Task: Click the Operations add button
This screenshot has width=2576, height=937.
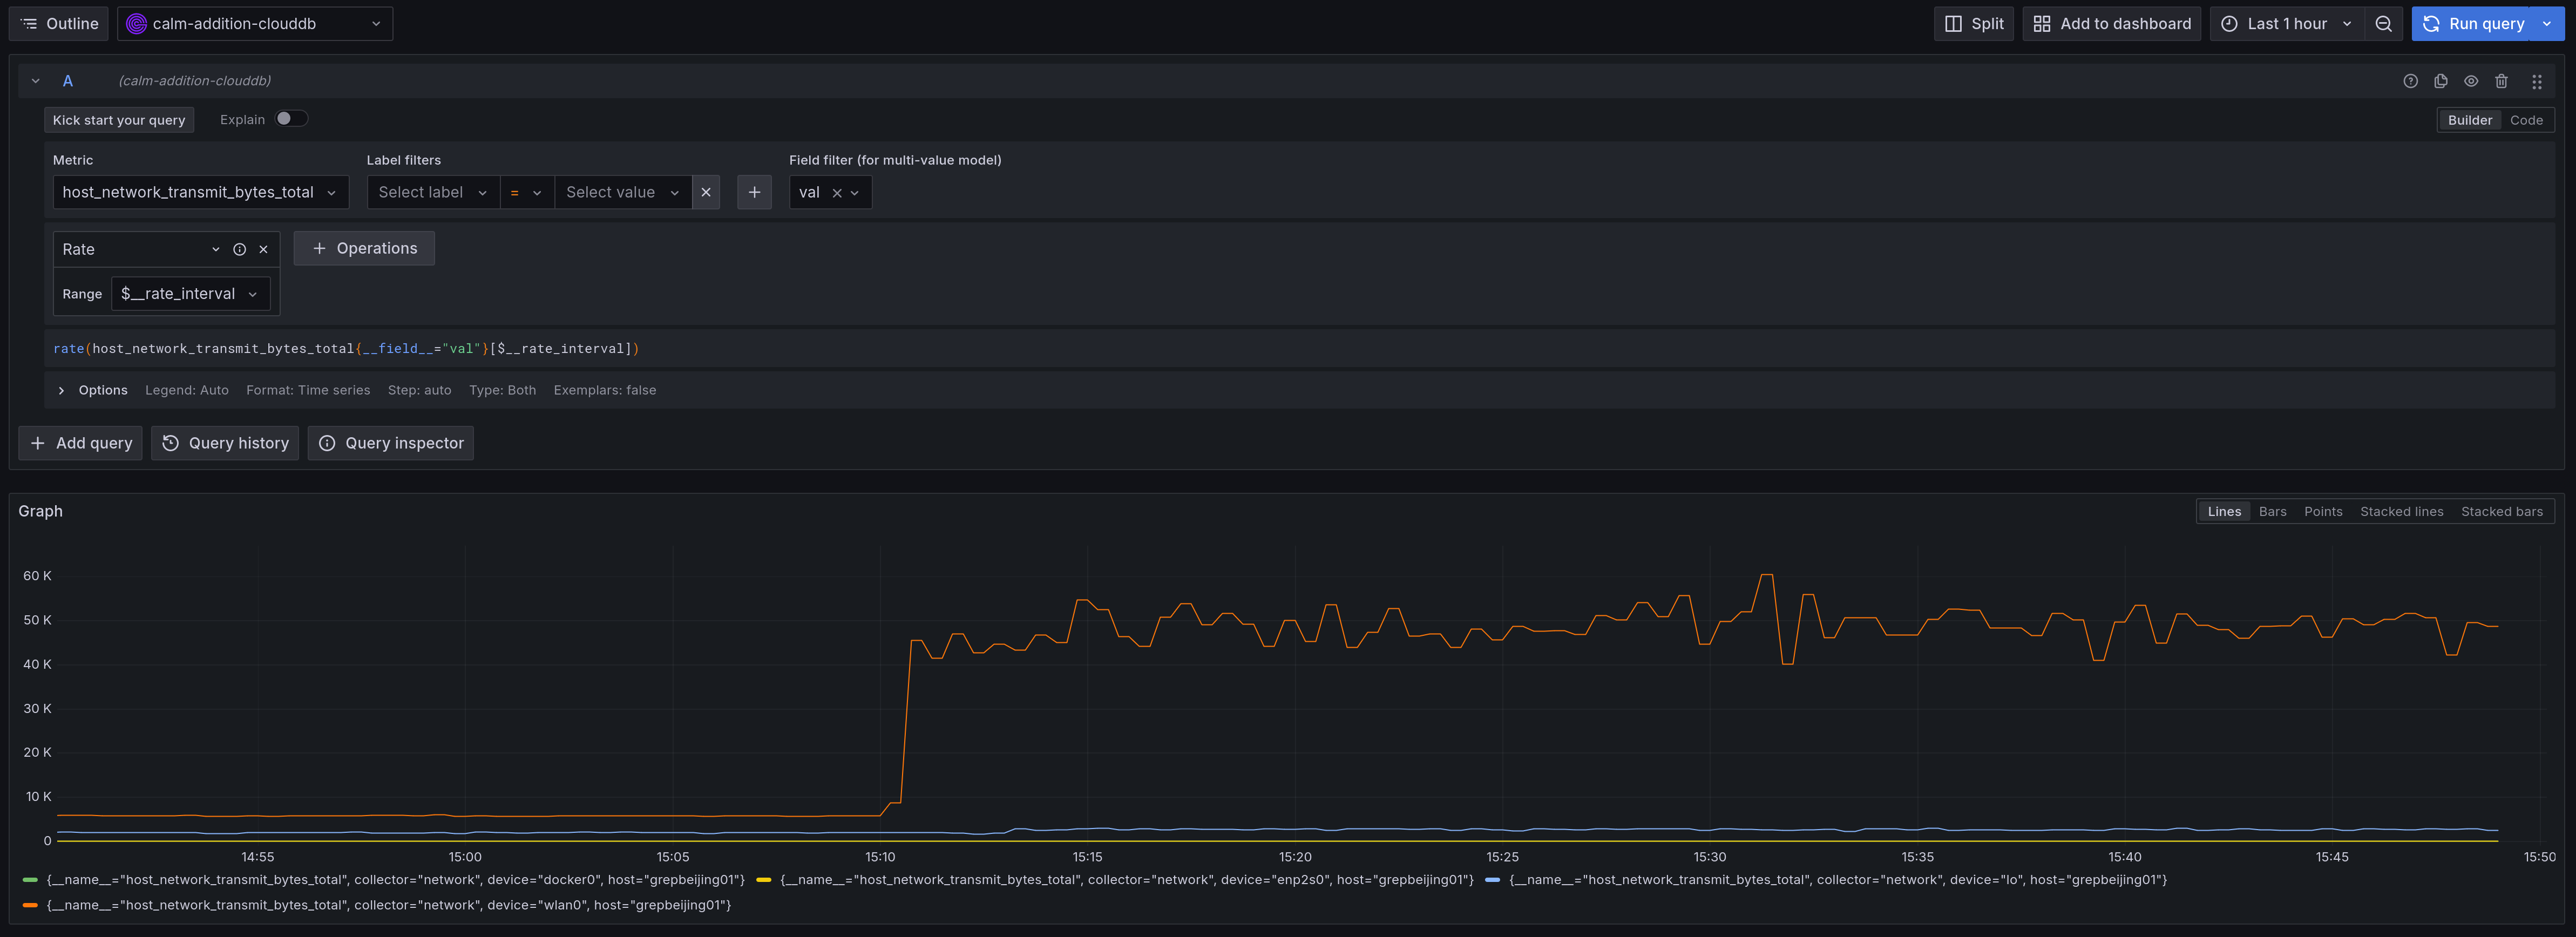Action: point(364,248)
